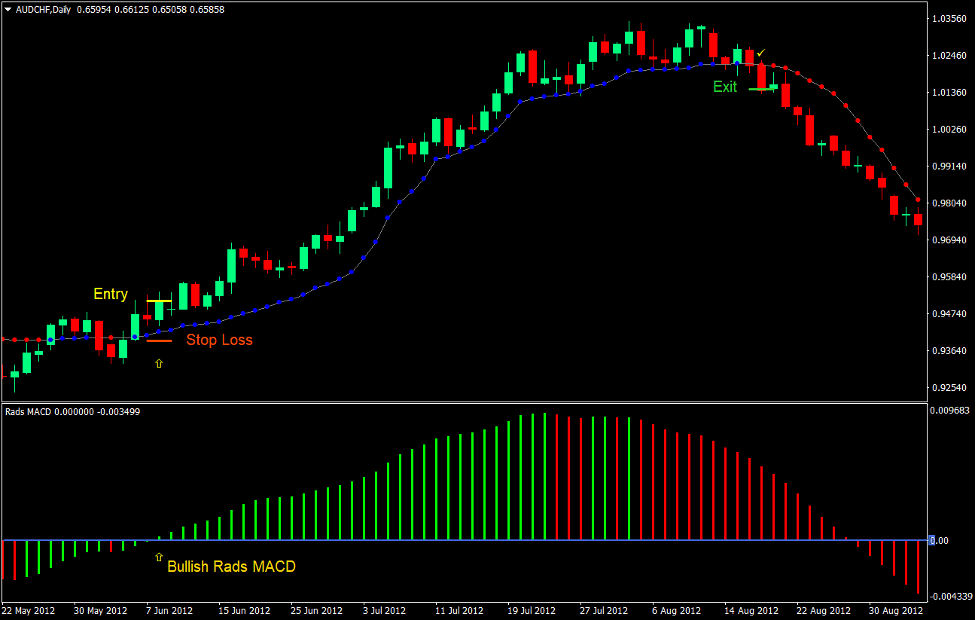
Task: Select the checkmark icon above the Exit label
Action: click(761, 52)
